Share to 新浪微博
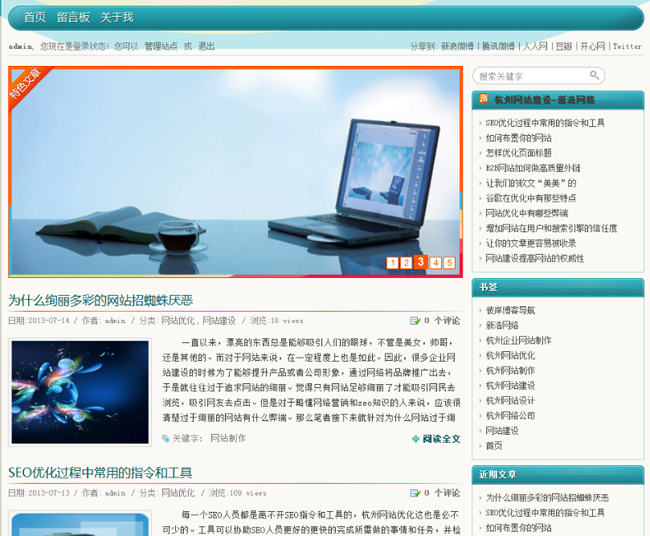 457,46
